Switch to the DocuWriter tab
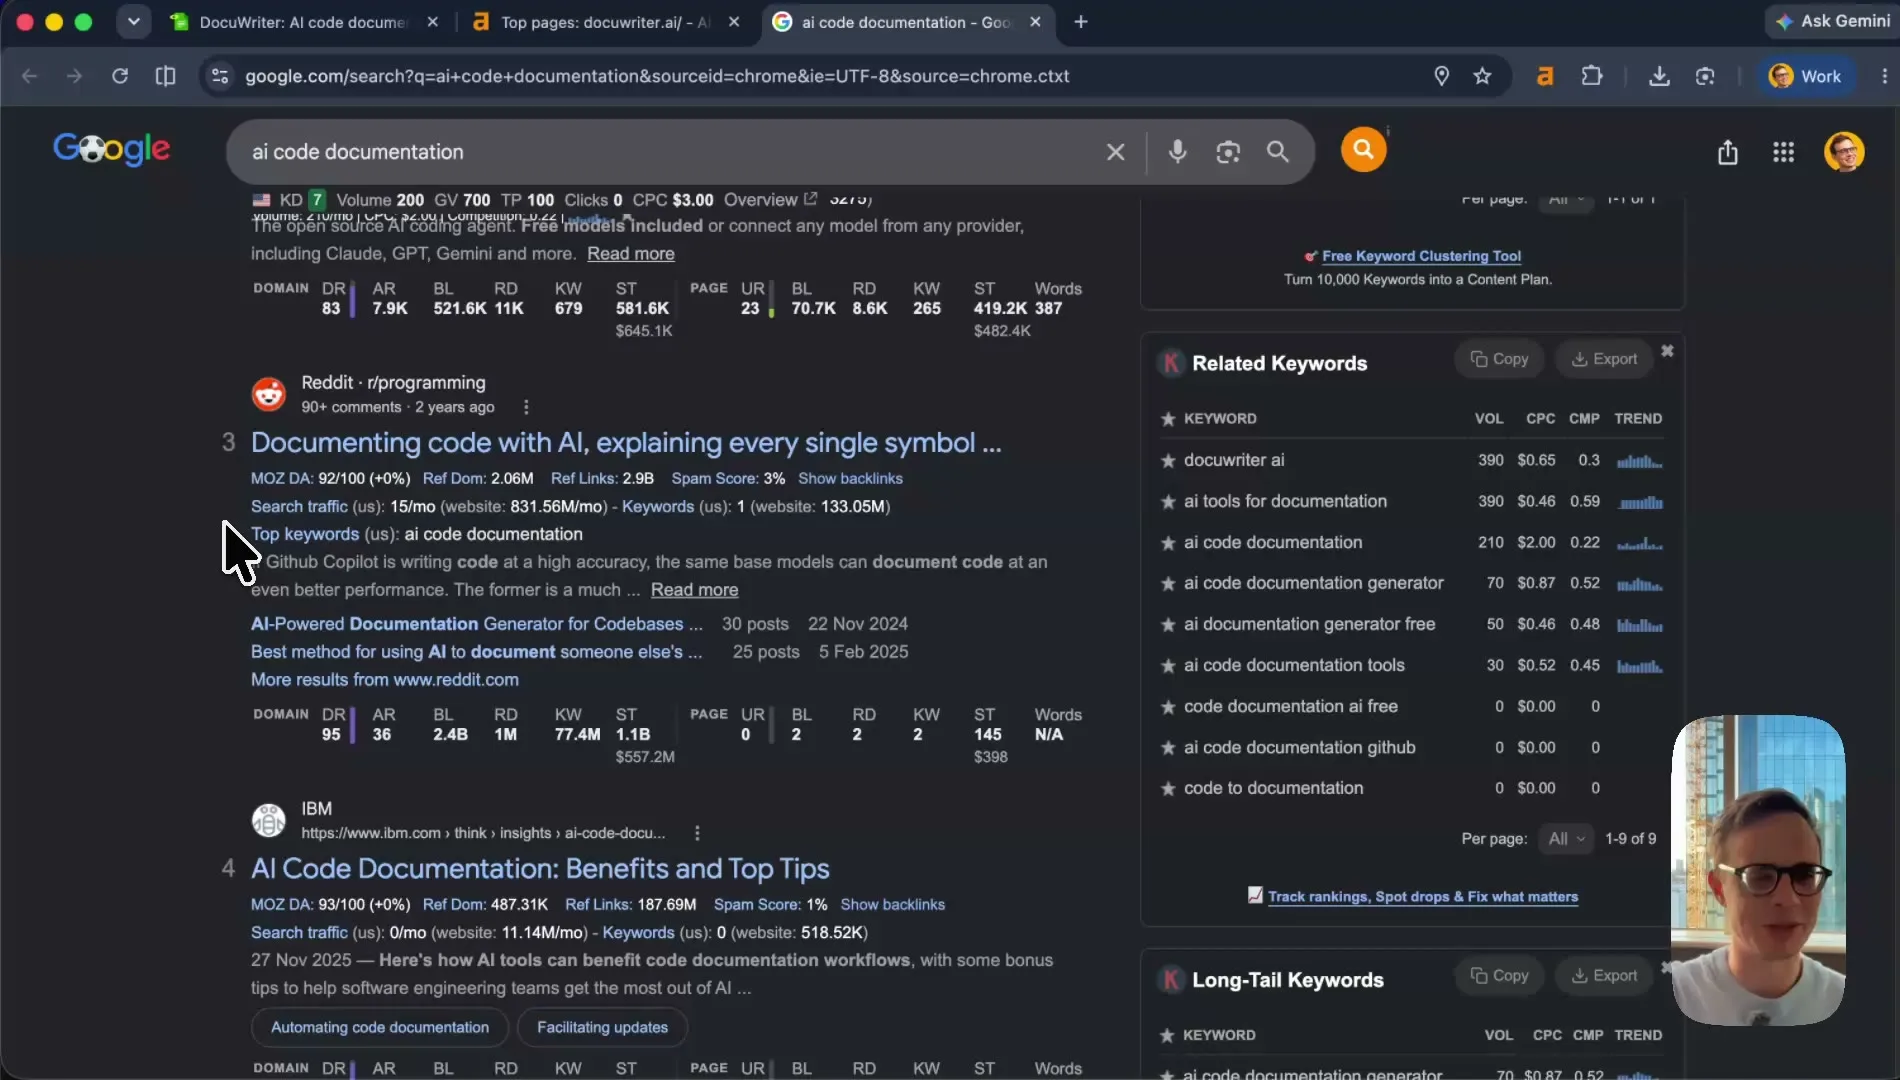 (302, 22)
